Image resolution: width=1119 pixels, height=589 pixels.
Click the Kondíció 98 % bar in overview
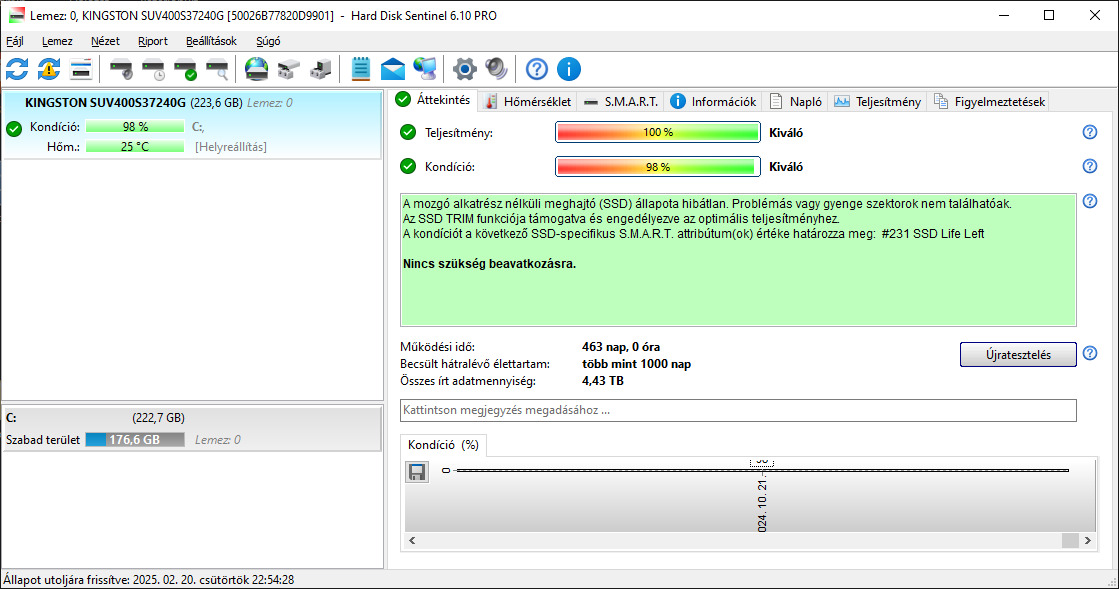(x=657, y=167)
